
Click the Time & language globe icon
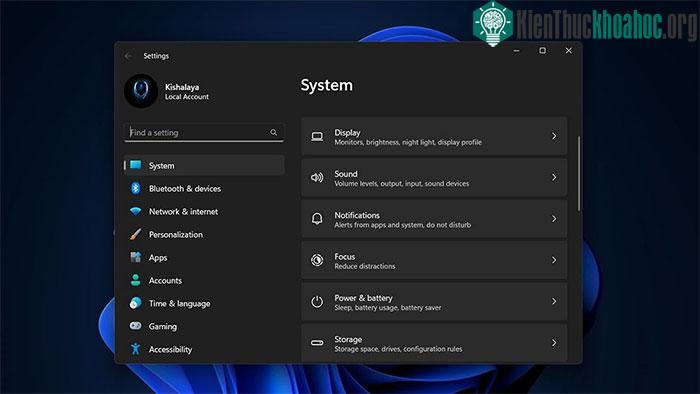pyautogui.click(x=136, y=303)
